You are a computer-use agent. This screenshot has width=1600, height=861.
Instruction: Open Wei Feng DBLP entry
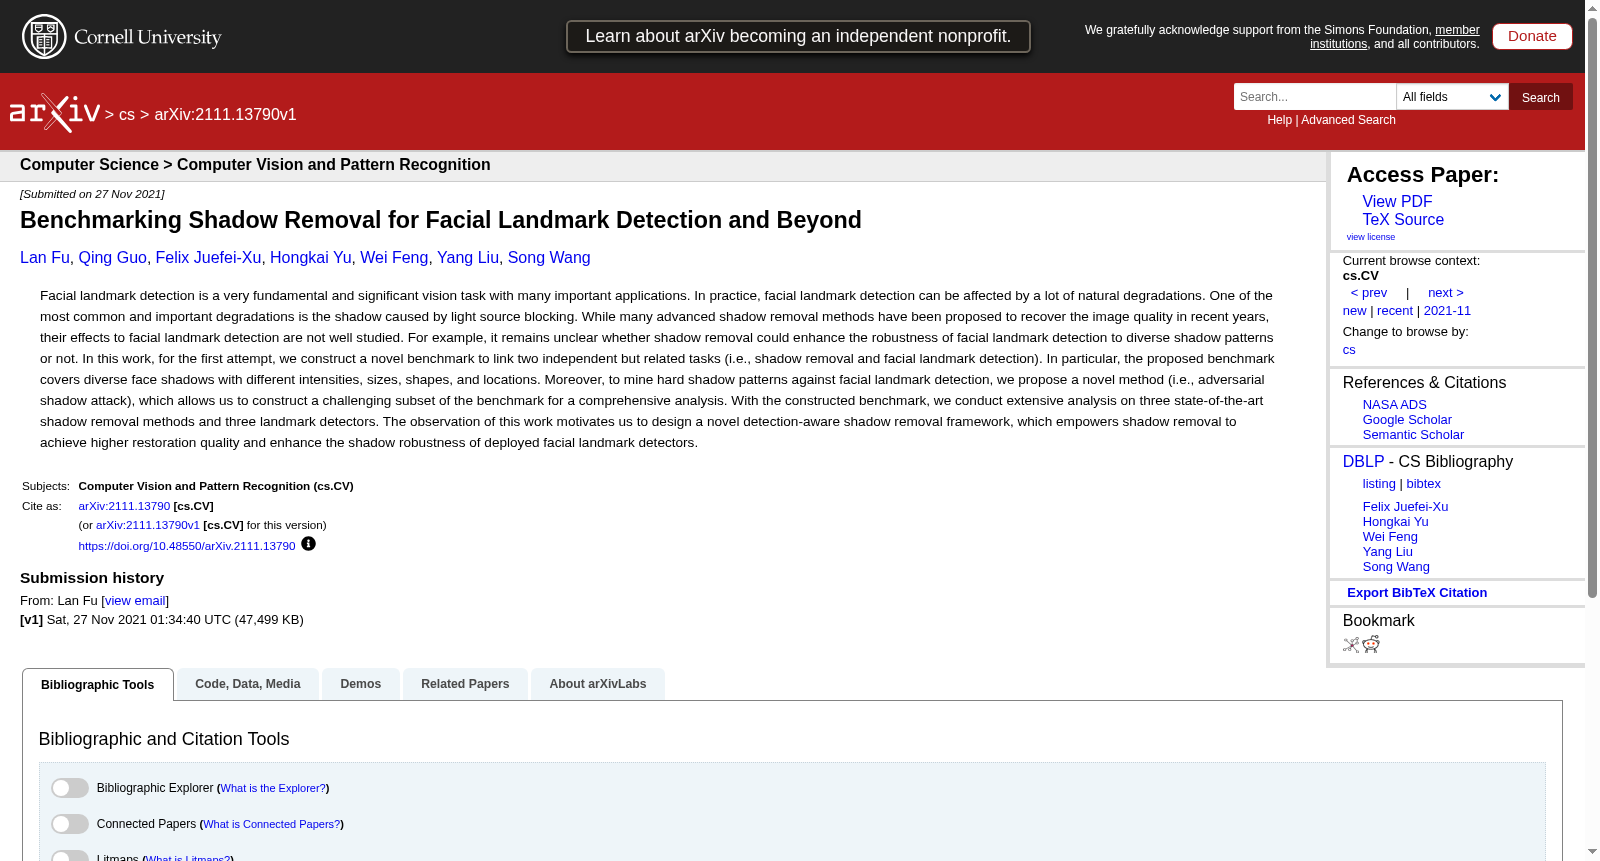click(x=1390, y=537)
